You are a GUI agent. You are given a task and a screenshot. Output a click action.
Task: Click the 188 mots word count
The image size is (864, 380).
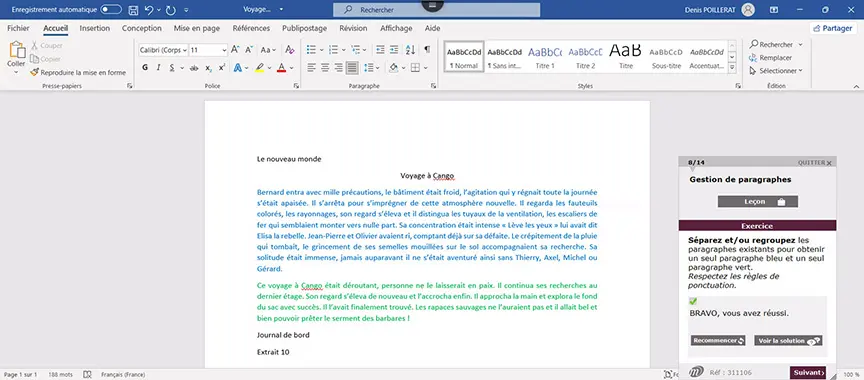point(60,374)
